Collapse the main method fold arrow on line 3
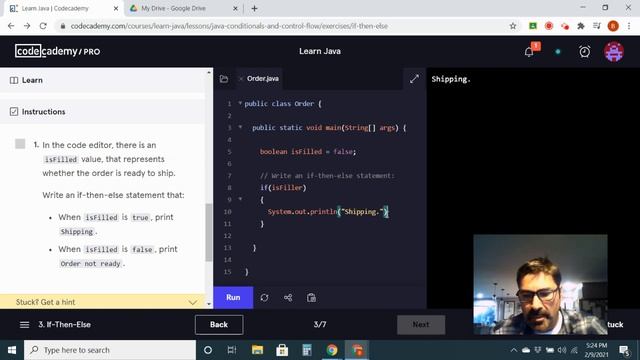The image size is (640, 360). (x=240, y=127)
